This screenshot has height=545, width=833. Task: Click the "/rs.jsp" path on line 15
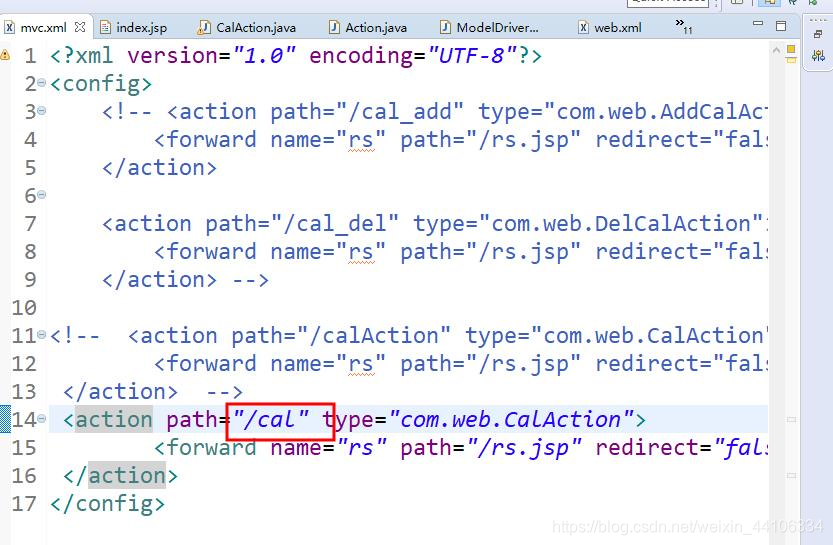tap(524, 448)
